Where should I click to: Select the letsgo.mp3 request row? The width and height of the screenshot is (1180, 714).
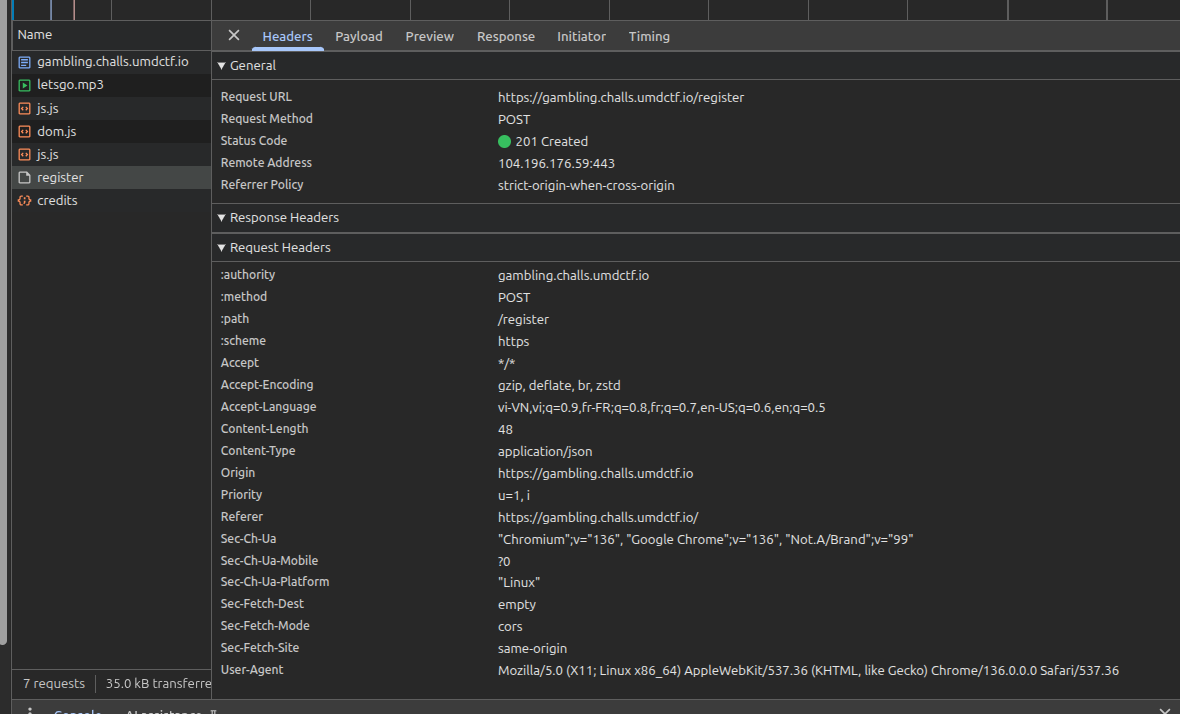pos(70,85)
